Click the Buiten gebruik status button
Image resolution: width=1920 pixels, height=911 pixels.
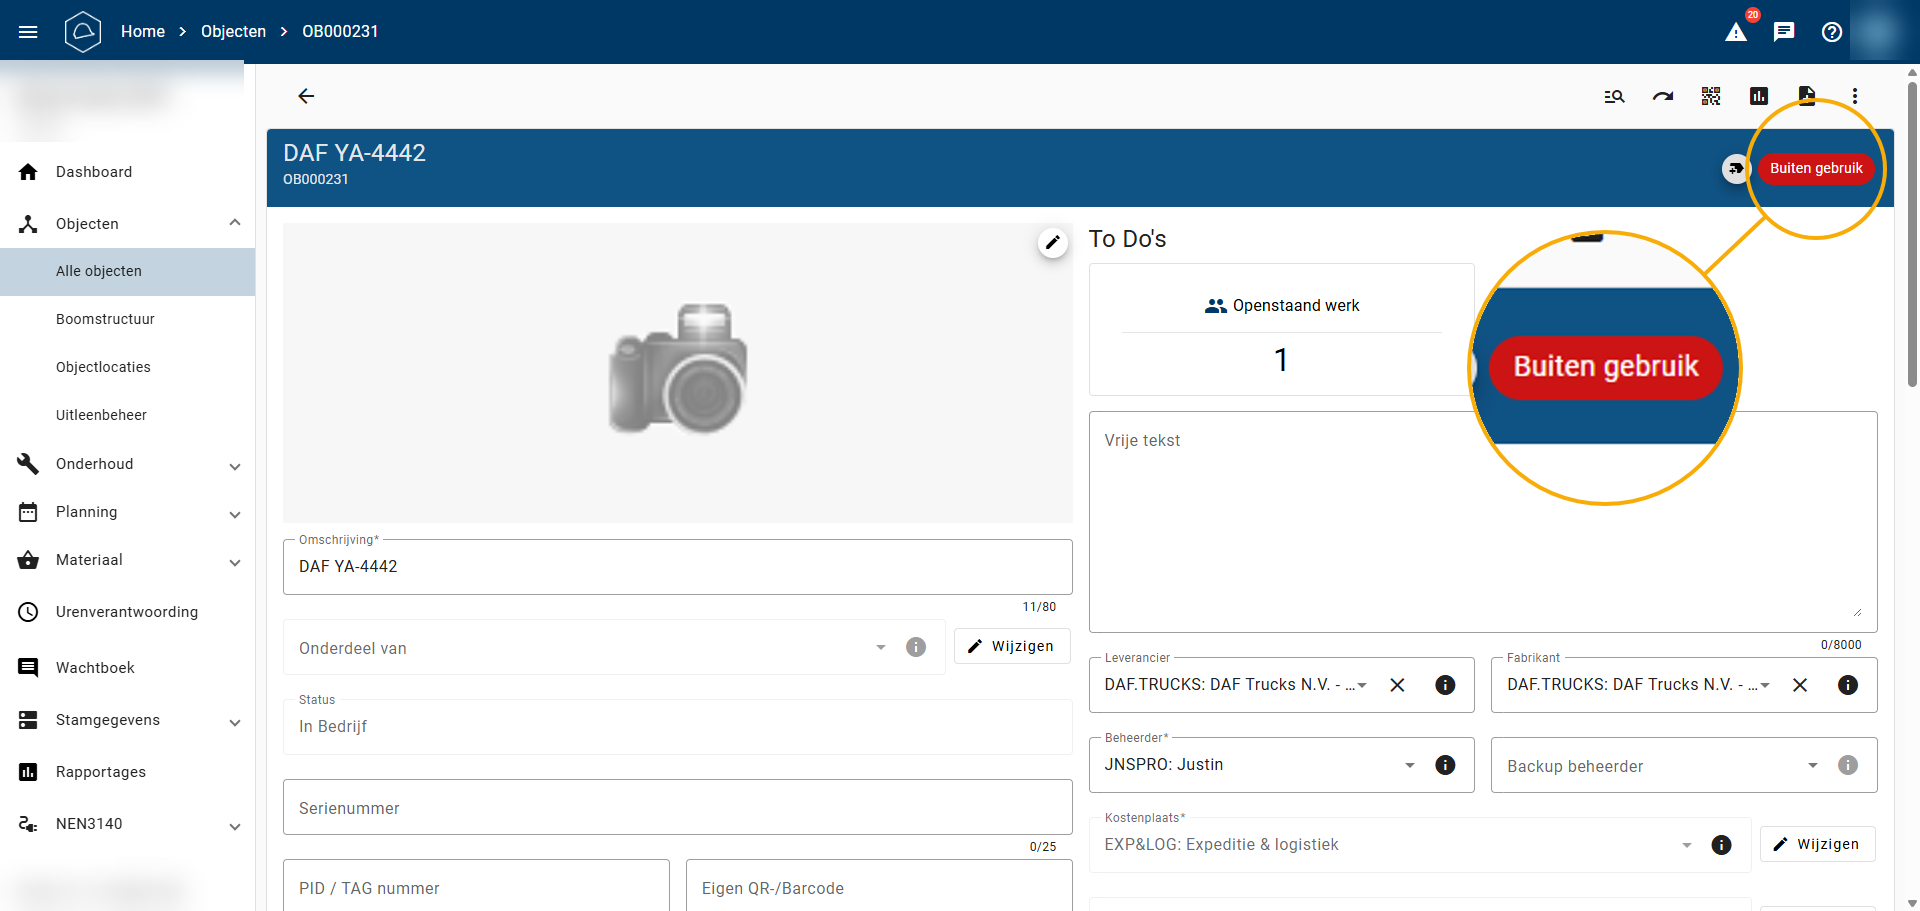pyautogui.click(x=1815, y=168)
